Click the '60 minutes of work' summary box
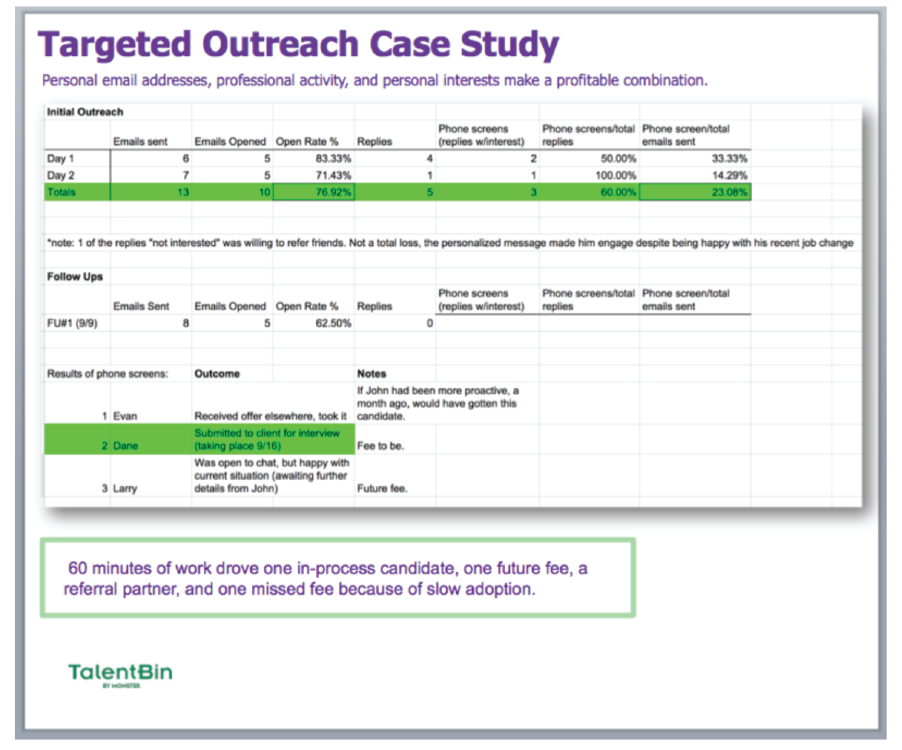 [337, 579]
